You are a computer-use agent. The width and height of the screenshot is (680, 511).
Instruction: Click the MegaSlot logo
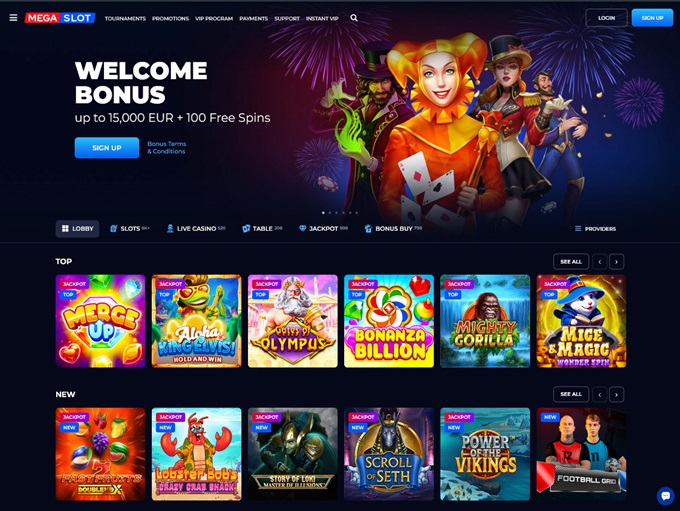[60, 18]
